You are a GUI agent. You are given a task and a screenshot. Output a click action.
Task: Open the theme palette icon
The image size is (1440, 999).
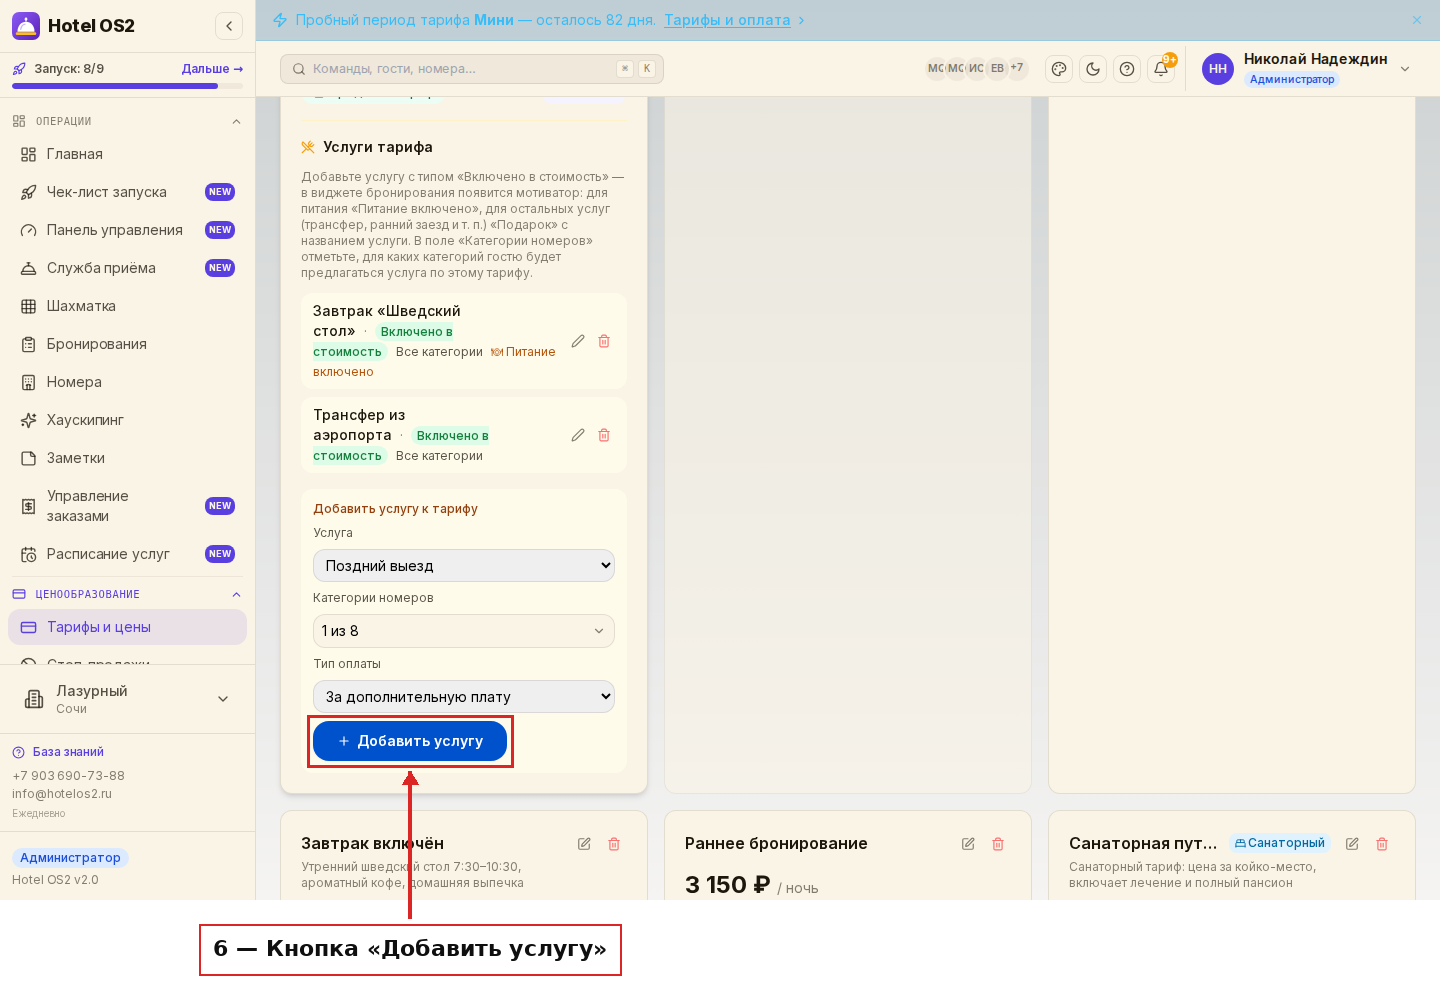(1059, 69)
